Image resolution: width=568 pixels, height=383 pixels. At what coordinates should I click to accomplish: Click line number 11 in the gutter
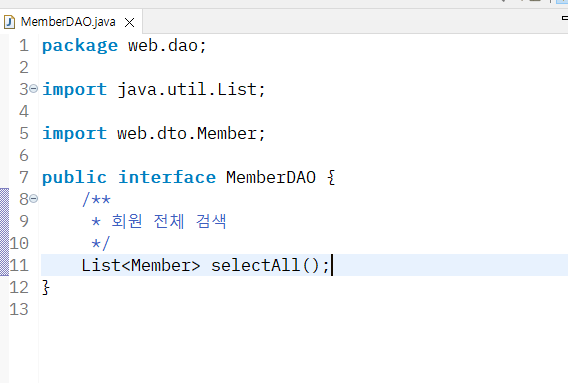coord(19,265)
